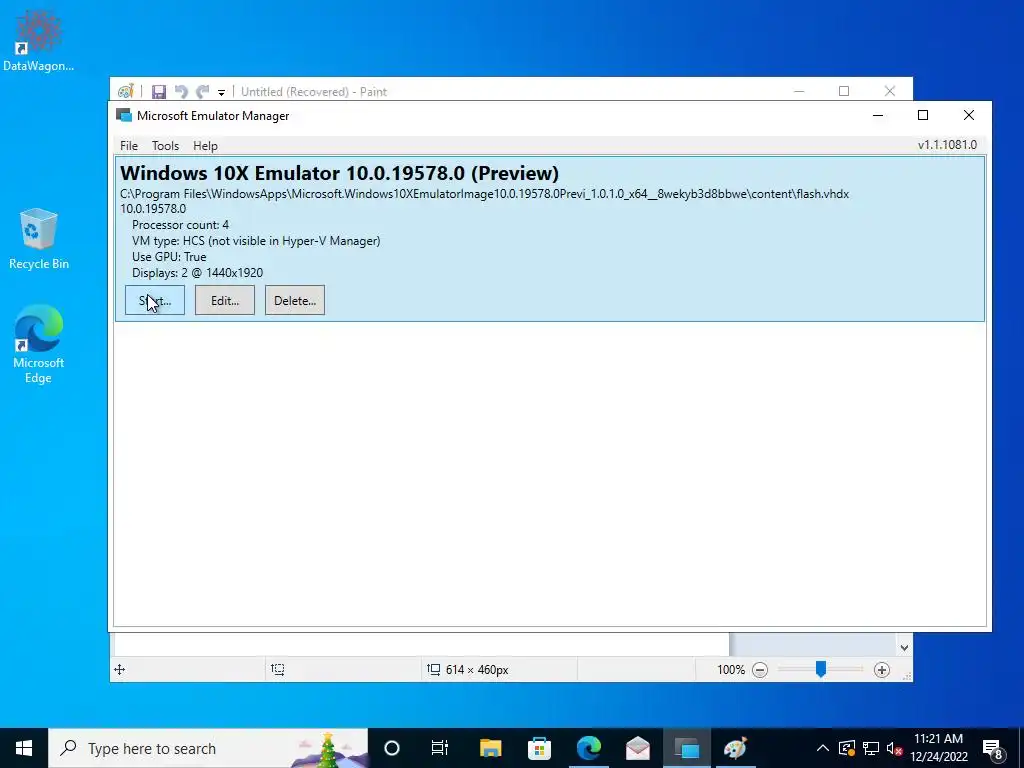Viewport: 1024px width, 768px height.
Task: Click the security alert icon in system tray
Action: pyautogui.click(x=847, y=748)
